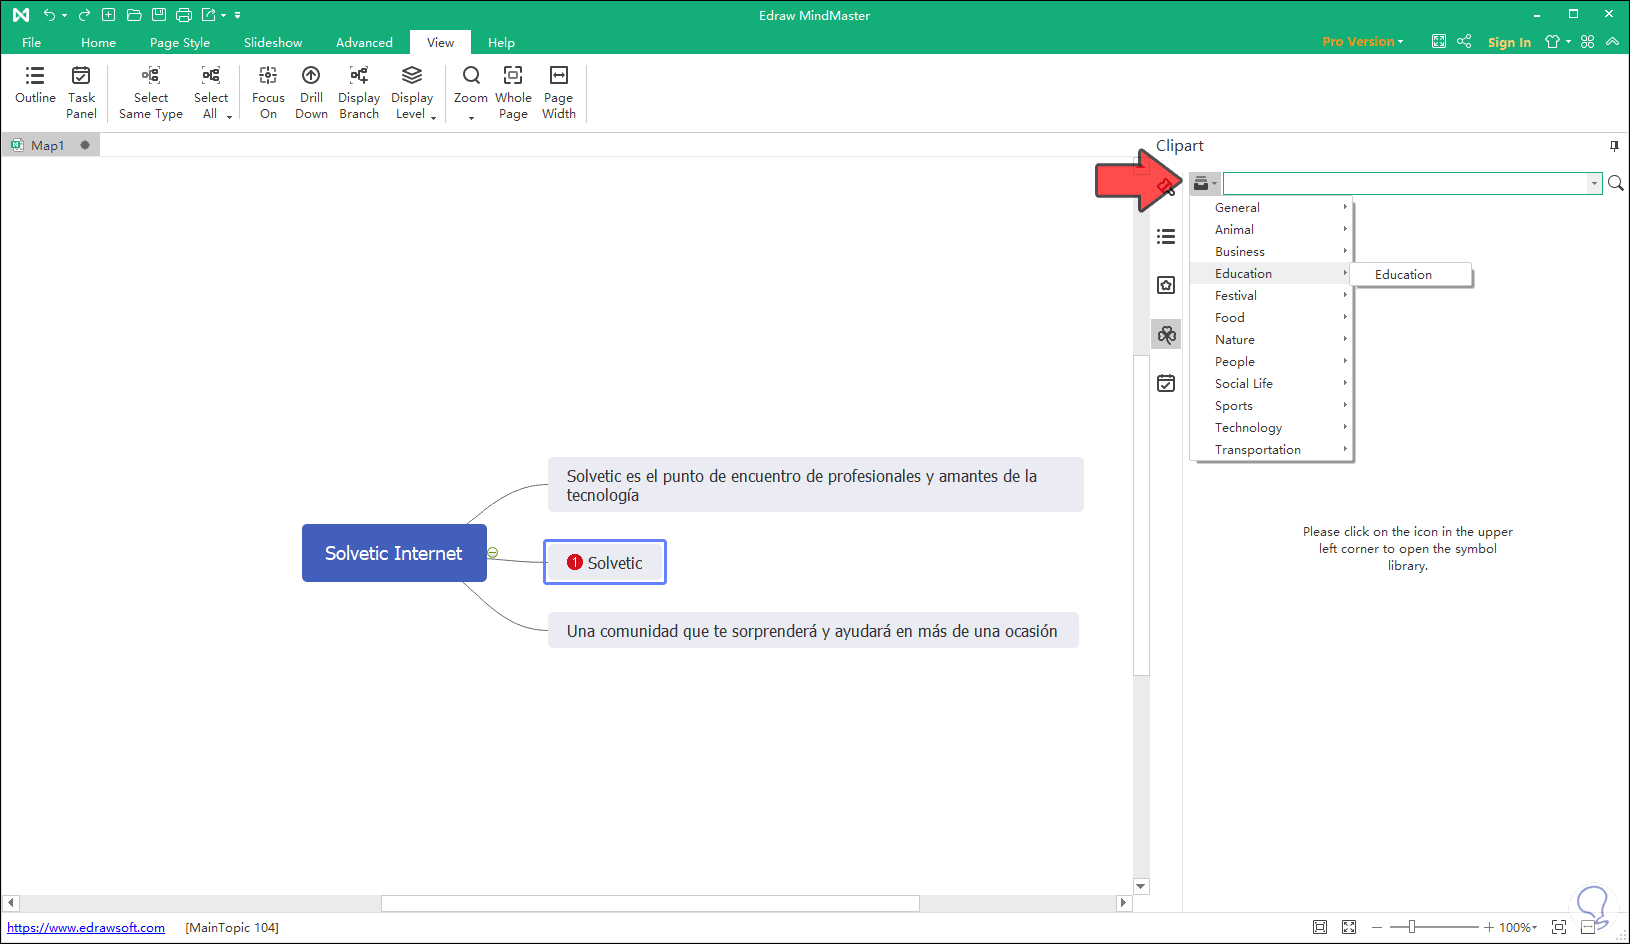This screenshot has height=944, width=1630.
Task: Open the clipart symbol library dropdown
Action: point(1204,183)
